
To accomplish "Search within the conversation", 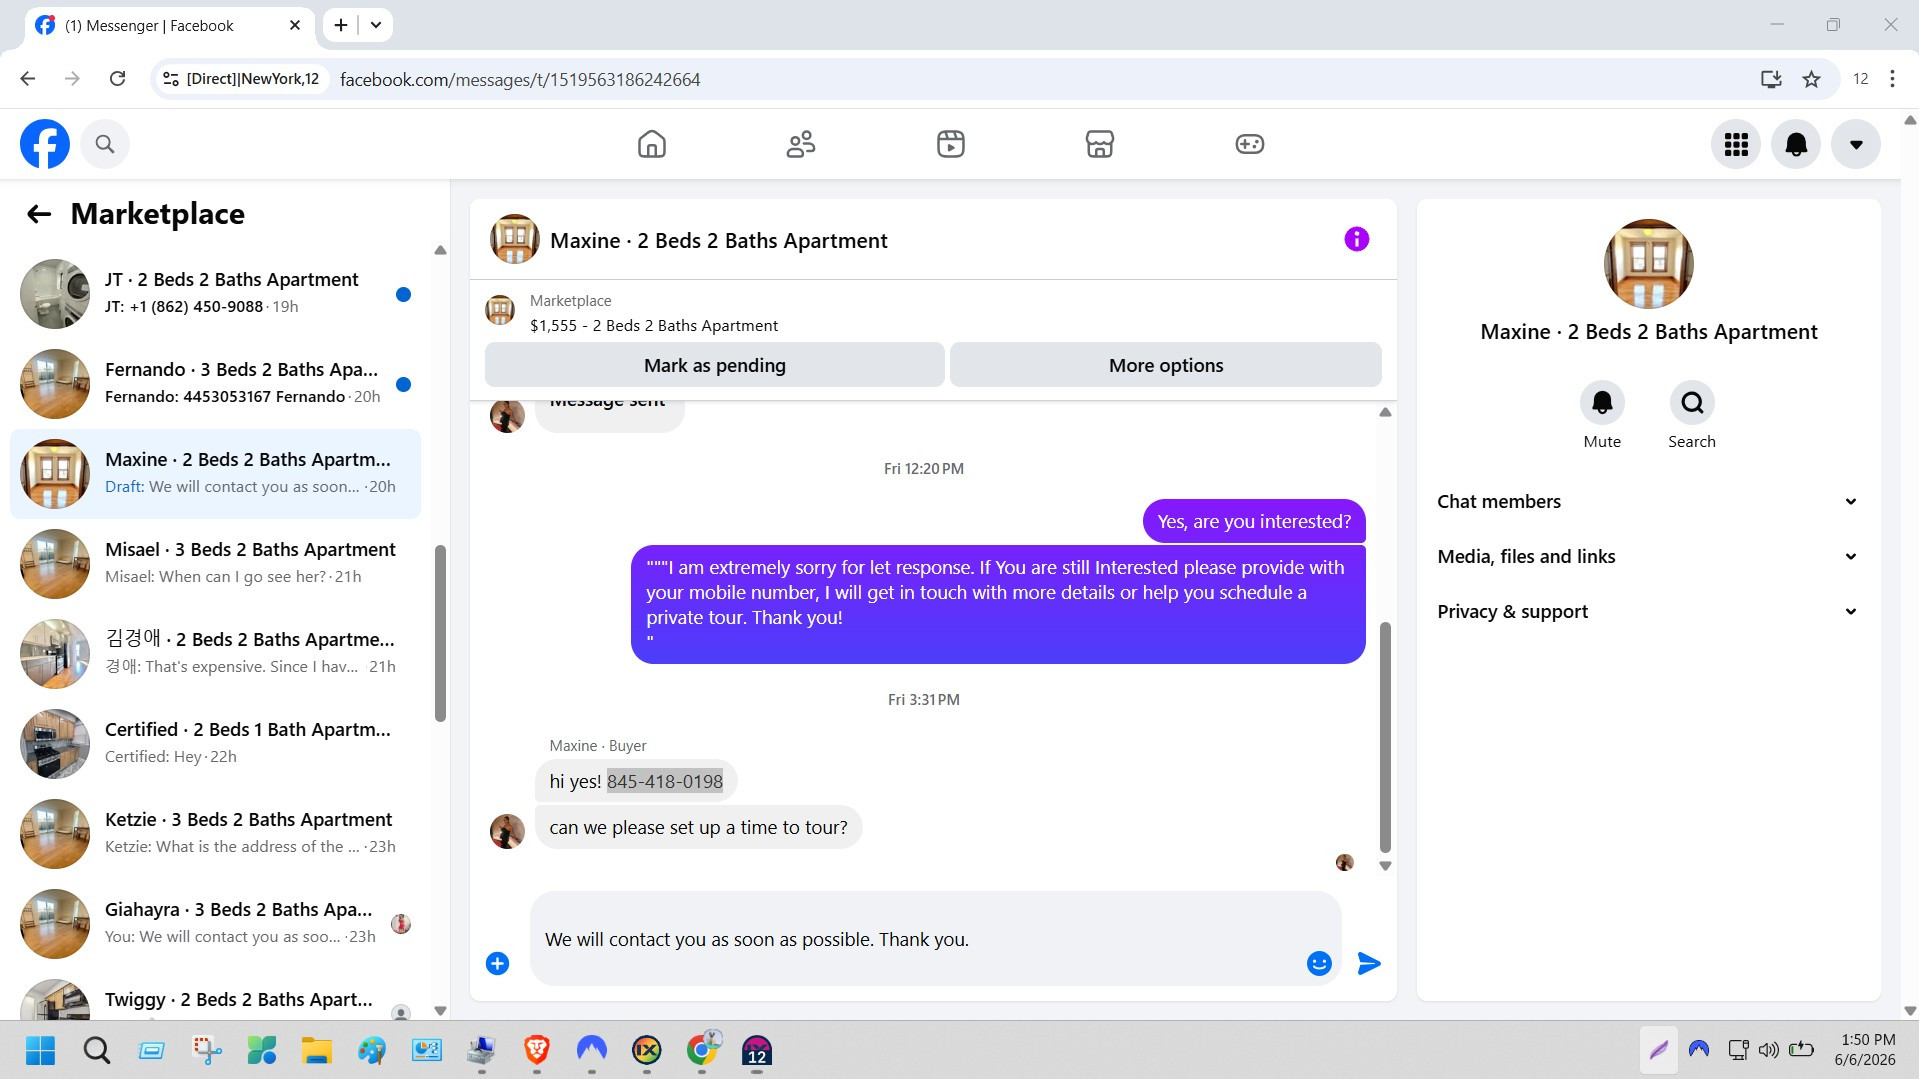I will coord(1692,402).
